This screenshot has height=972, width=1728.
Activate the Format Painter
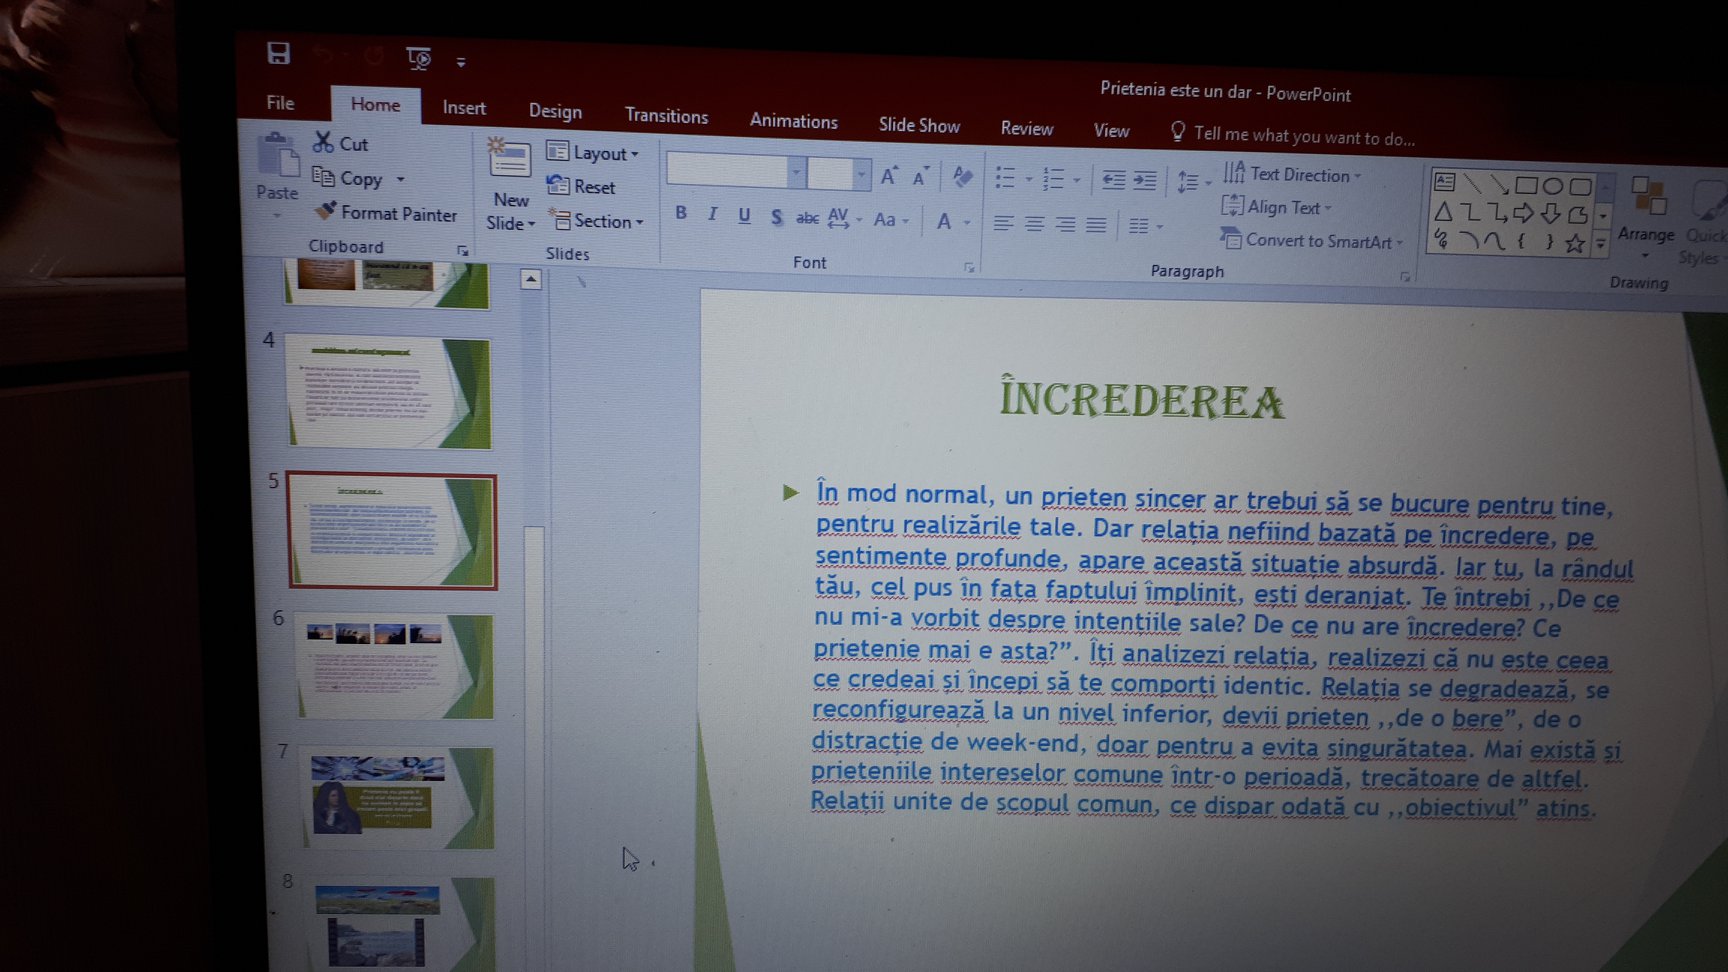(386, 212)
